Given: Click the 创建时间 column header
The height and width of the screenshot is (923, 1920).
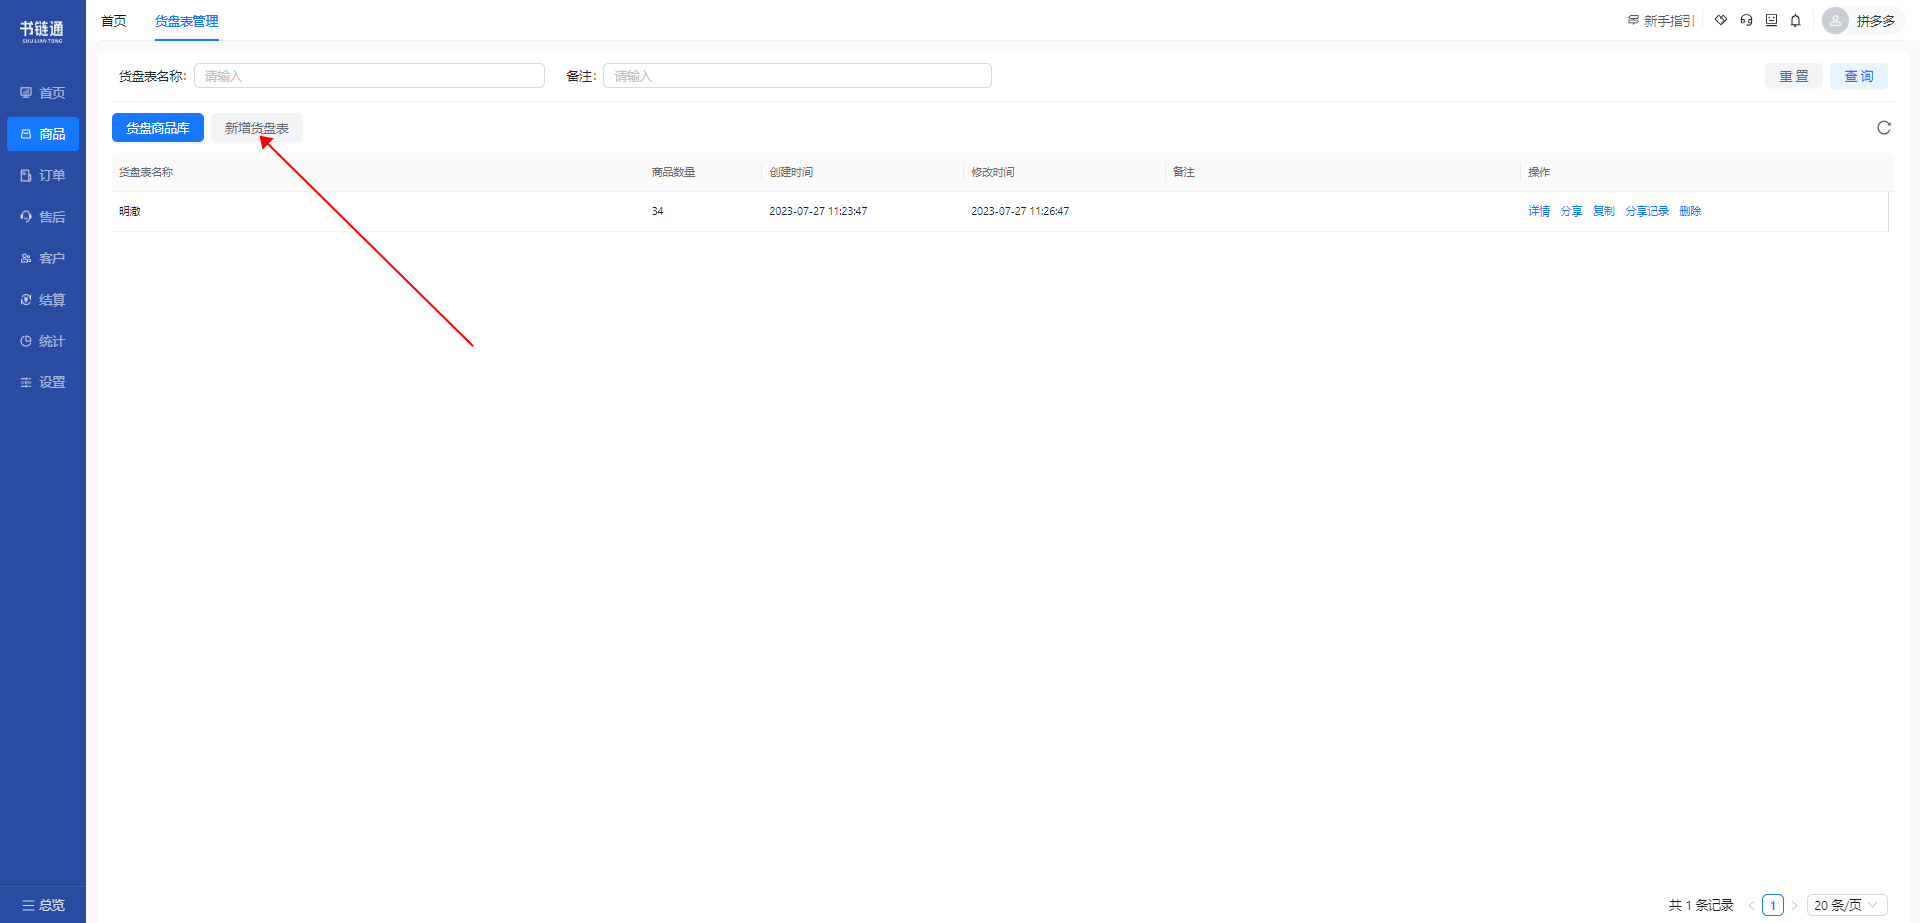Looking at the screenshot, I should [791, 172].
